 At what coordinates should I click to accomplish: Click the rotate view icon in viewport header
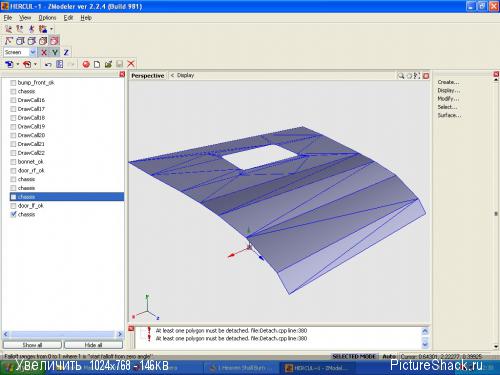coord(409,76)
